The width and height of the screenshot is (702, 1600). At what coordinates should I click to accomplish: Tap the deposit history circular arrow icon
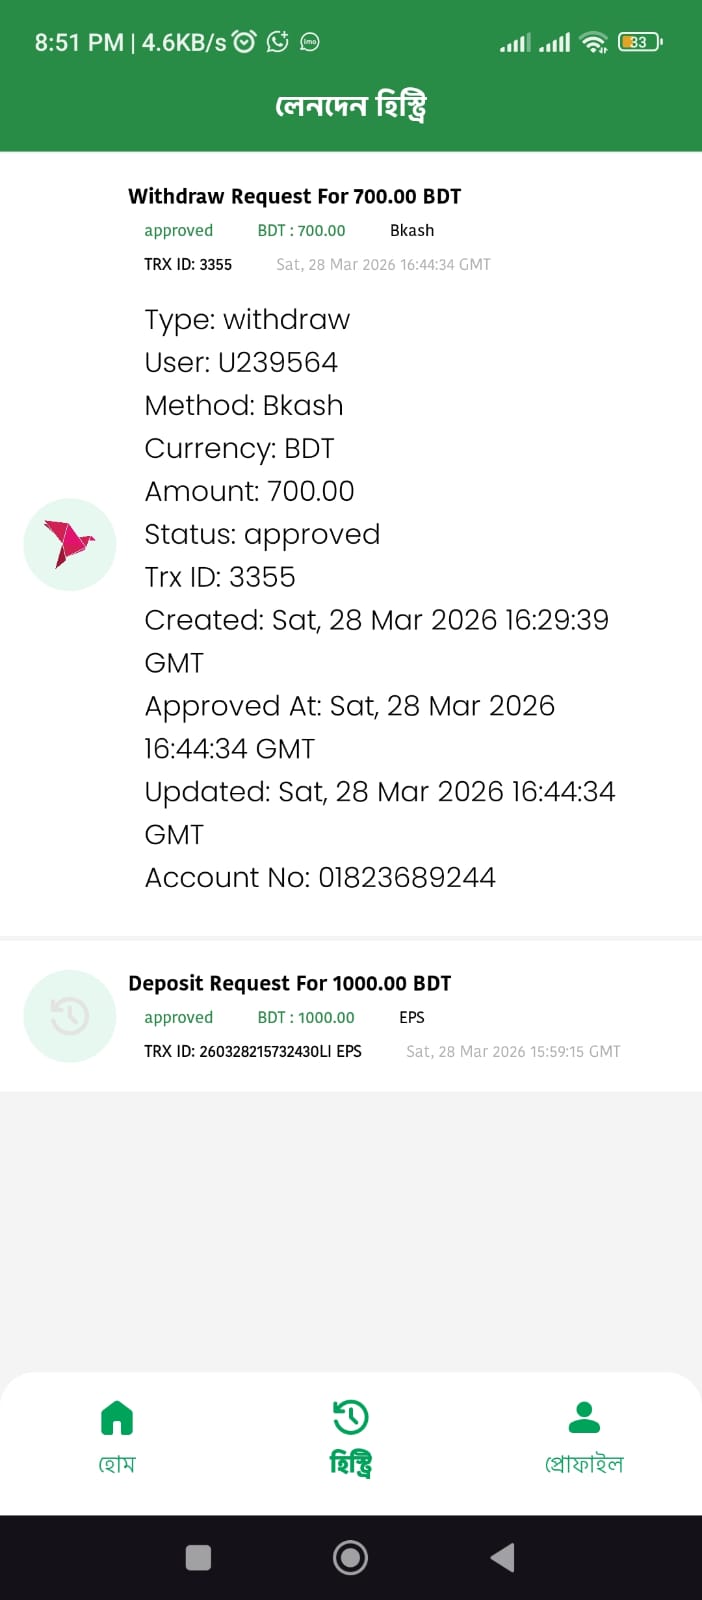click(x=69, y=1015)
